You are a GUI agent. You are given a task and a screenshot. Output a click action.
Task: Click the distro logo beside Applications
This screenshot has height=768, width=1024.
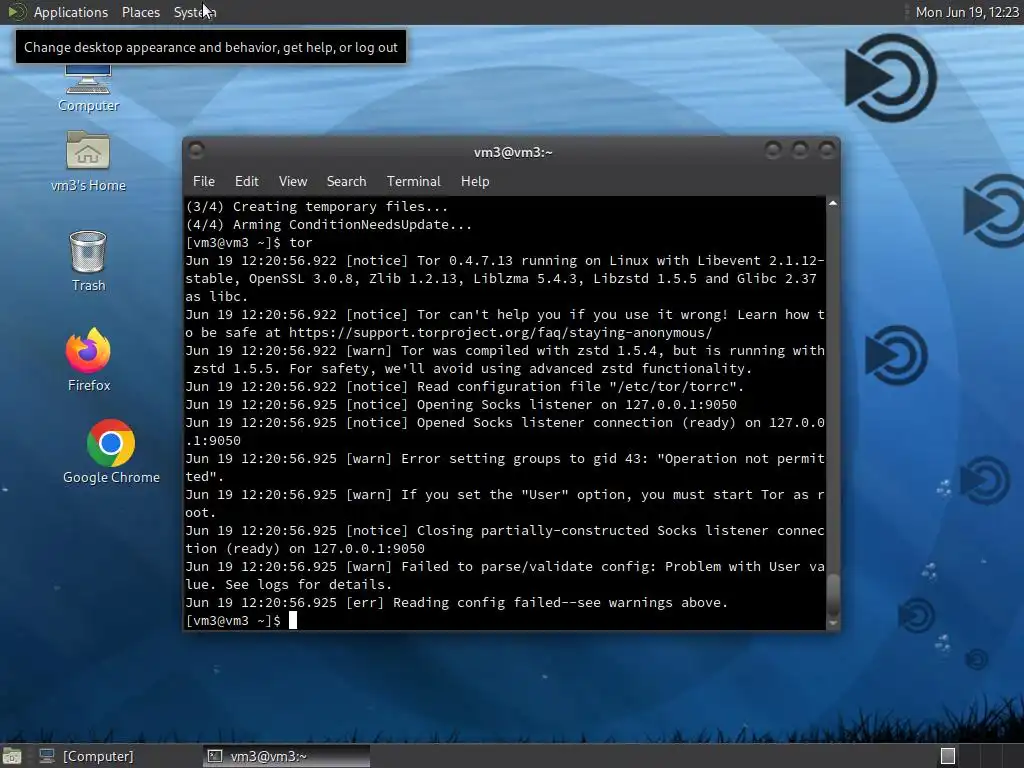pyautogui.click(x=16, y=12)
